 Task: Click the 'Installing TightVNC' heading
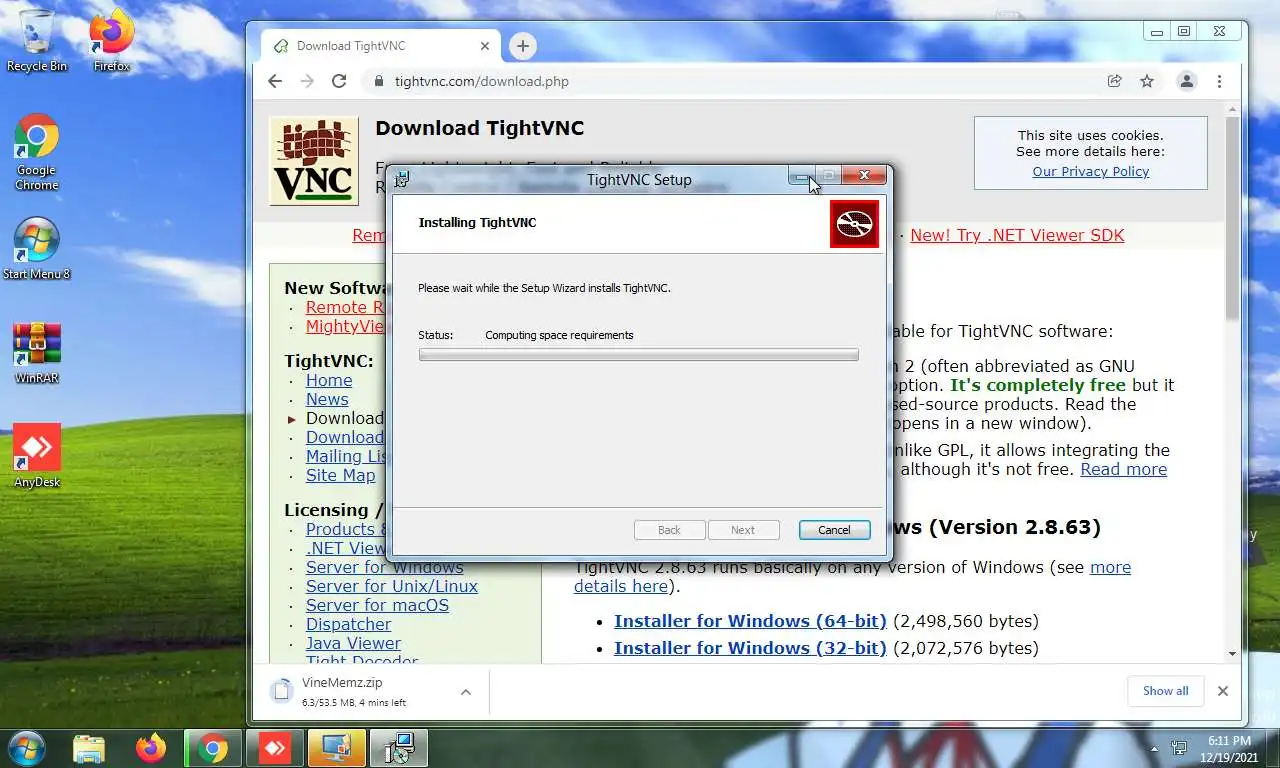pyautogui.click(x=477, y=222)
